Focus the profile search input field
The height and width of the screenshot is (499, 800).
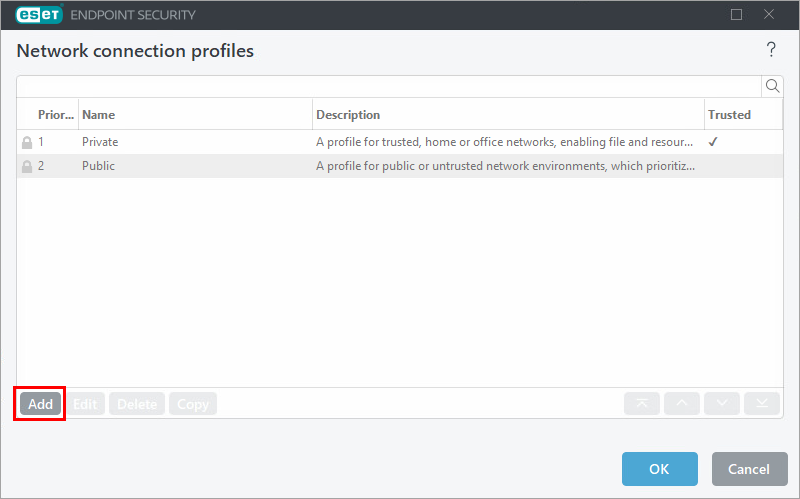pyautogui.click(x=389, y=86)
